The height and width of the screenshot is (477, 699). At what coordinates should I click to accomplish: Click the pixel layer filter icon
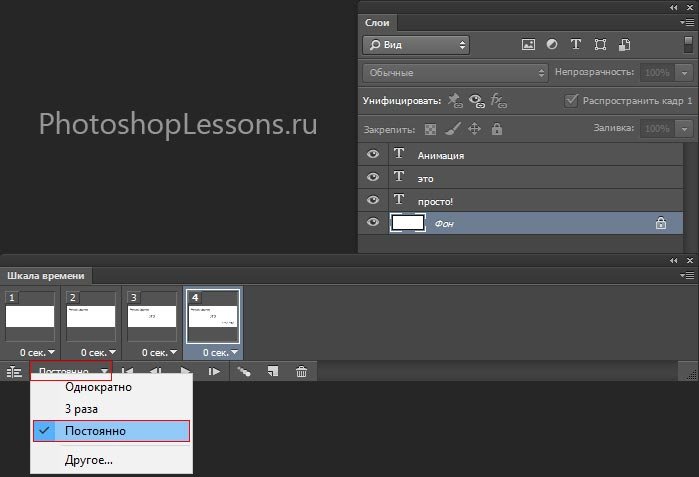[529, 45]
